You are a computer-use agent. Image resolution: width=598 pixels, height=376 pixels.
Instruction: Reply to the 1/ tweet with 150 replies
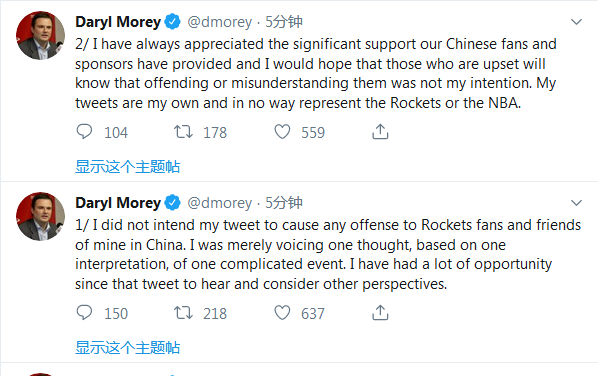(84, 313)
